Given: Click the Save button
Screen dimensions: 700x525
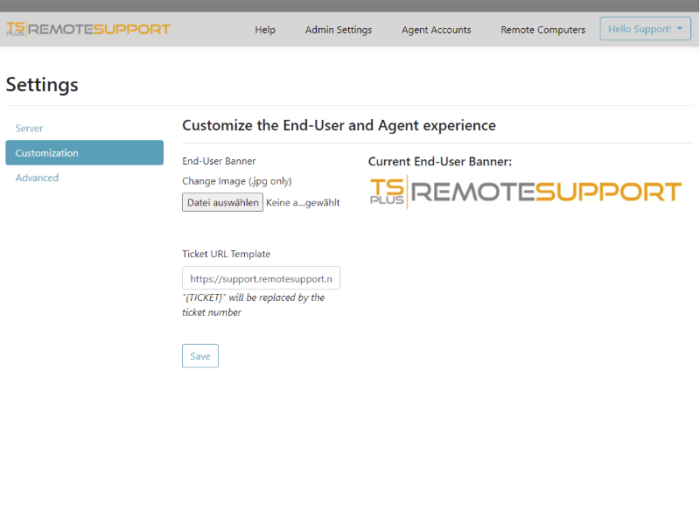Looking at the screenshot, I should [200, 356].
